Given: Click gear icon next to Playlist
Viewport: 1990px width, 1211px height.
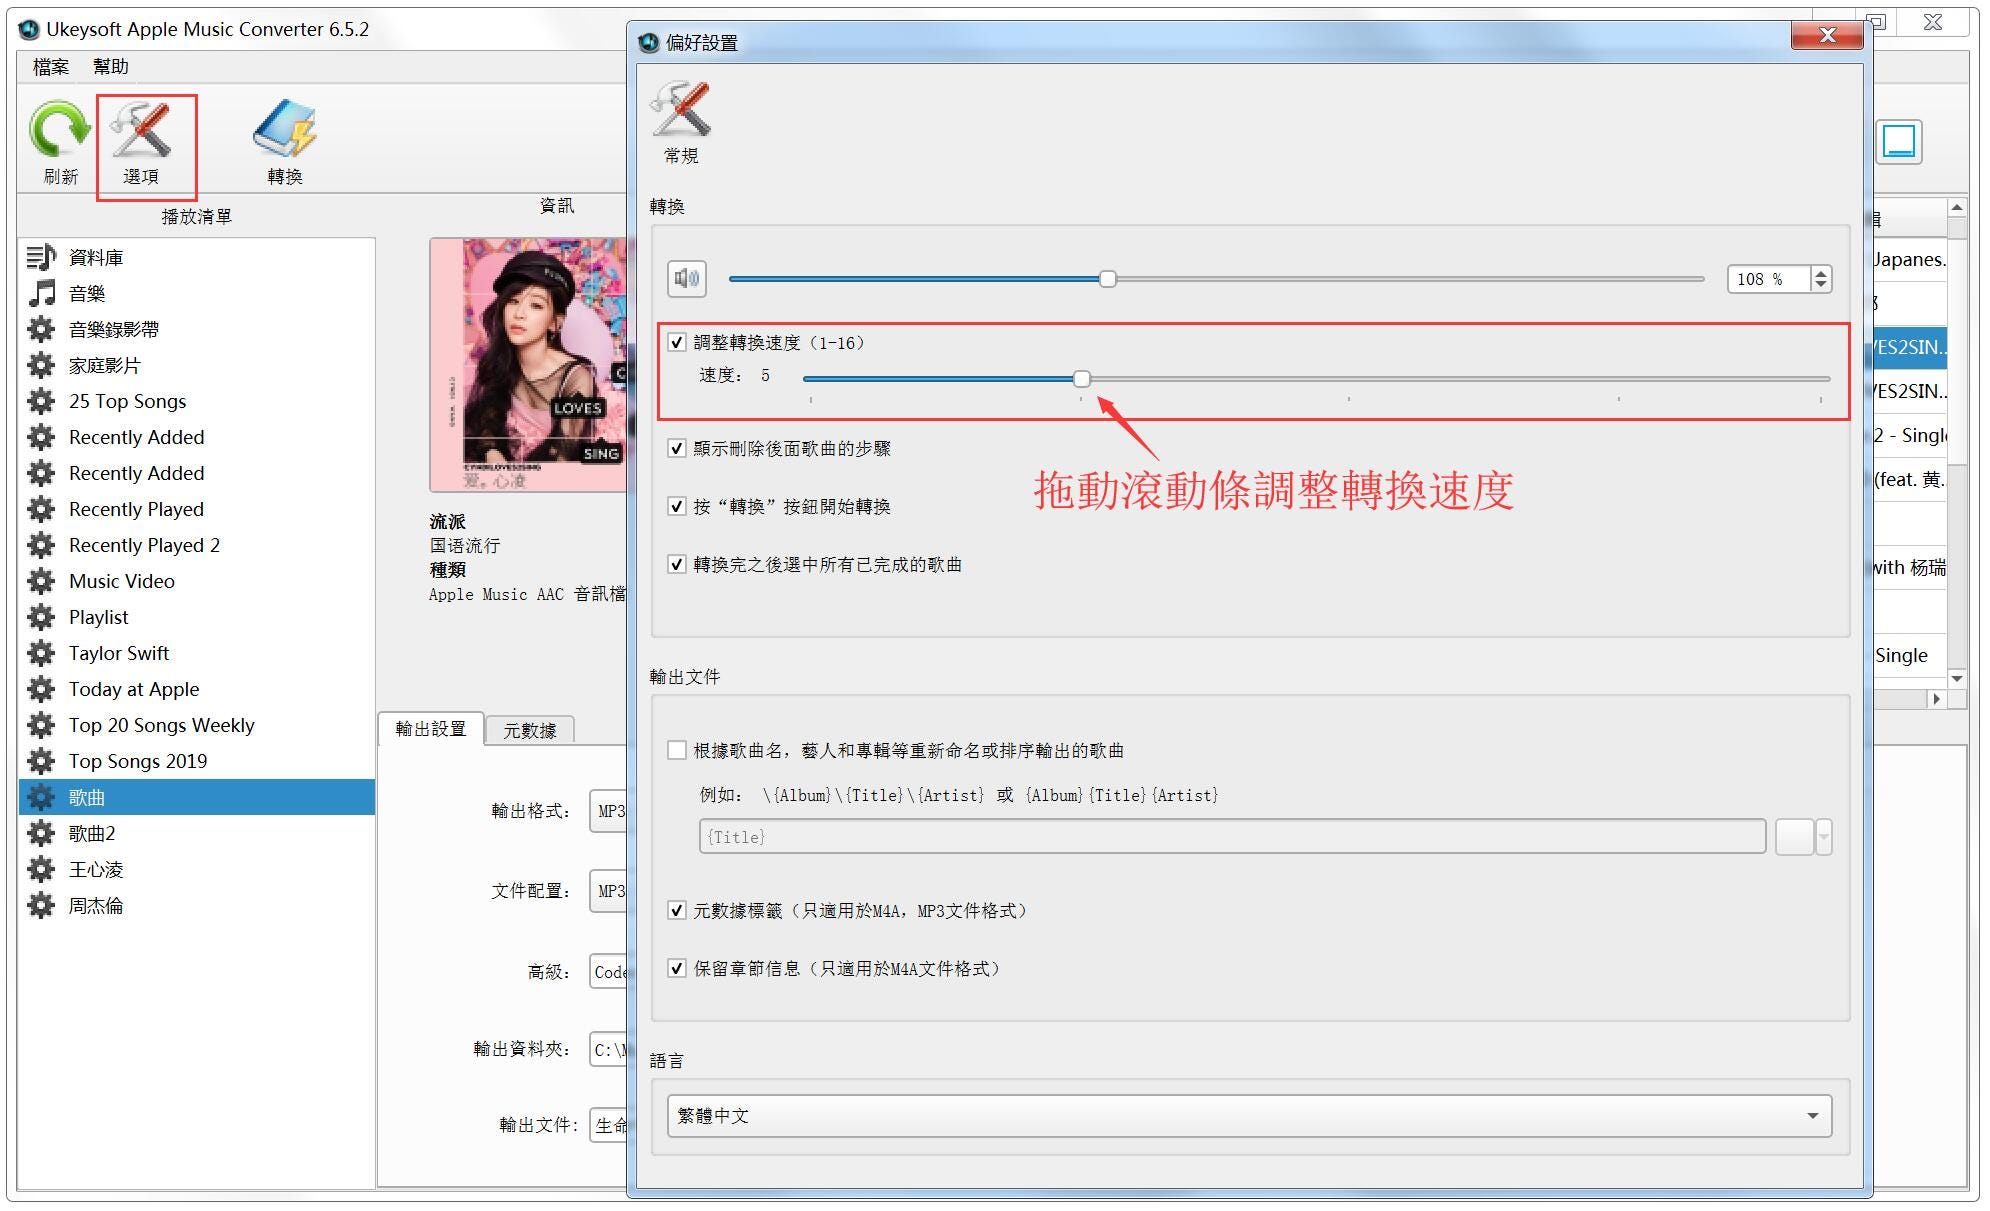Looking at the screenshot, I should [x=41, y=617].
